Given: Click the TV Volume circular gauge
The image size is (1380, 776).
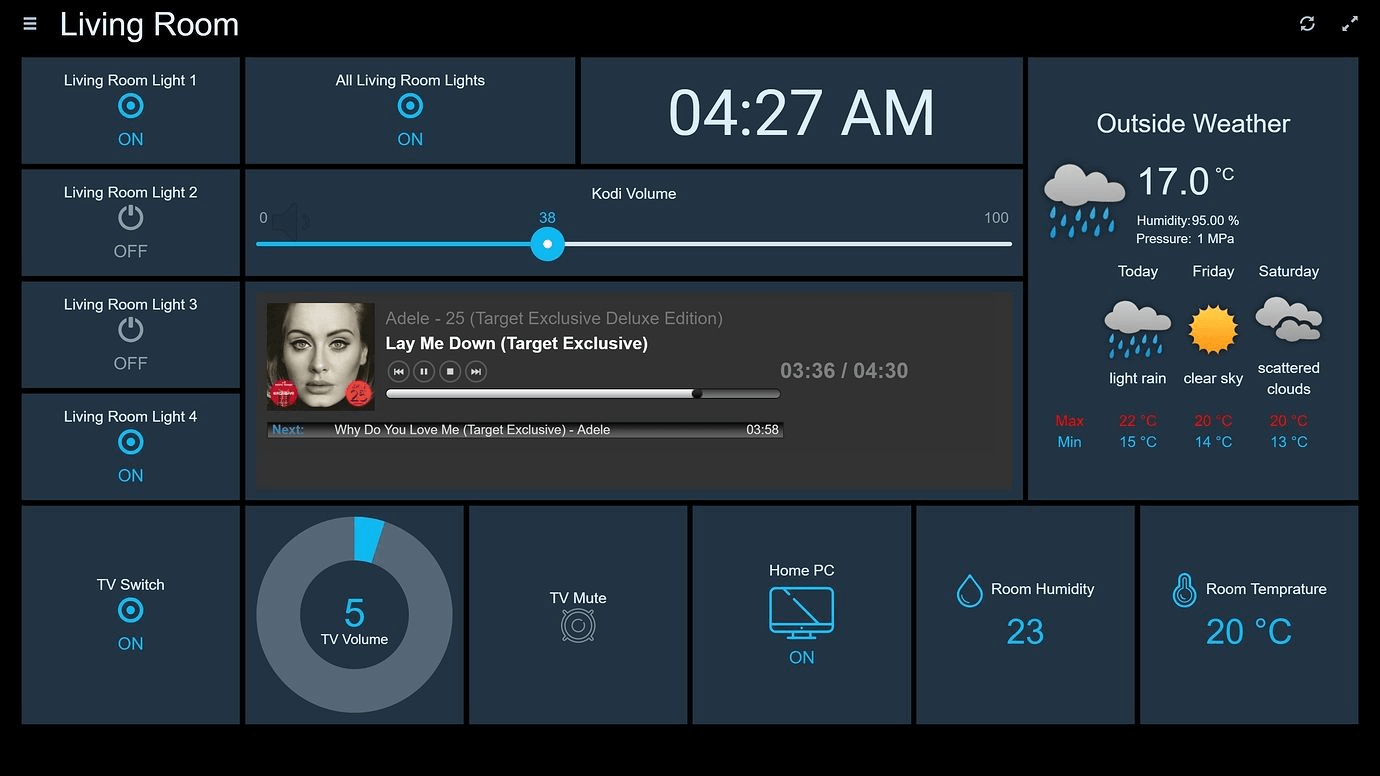Looking at the screenshot, I should click(x=354, y=614).
